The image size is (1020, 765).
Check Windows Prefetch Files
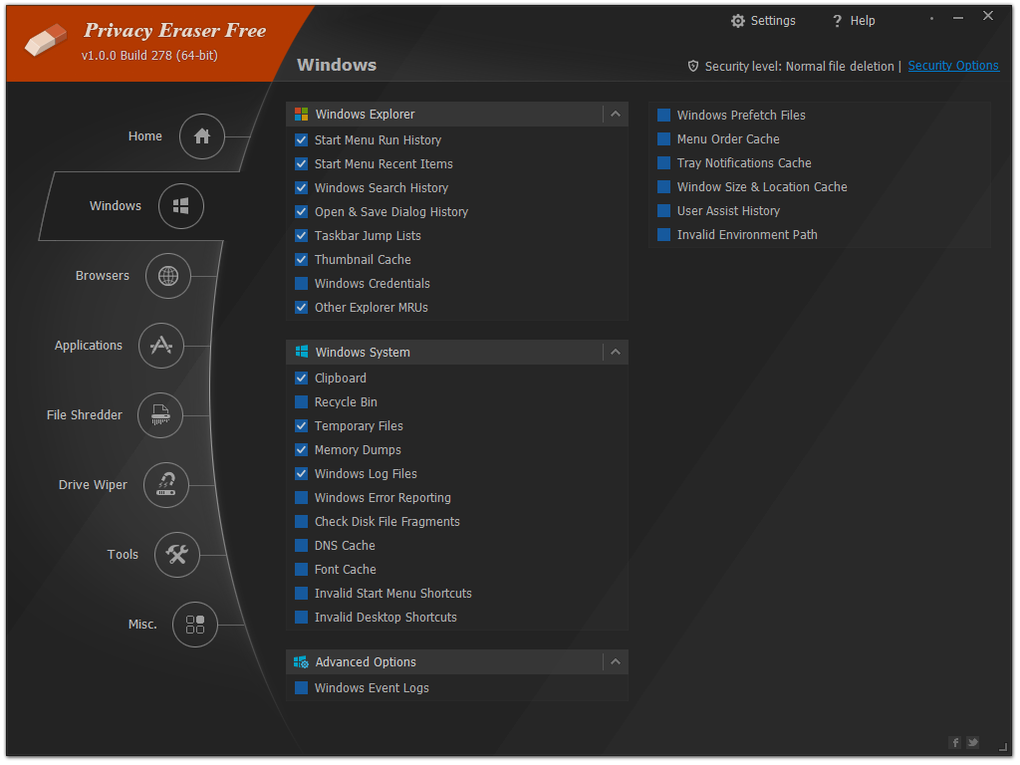click(664, 115)
